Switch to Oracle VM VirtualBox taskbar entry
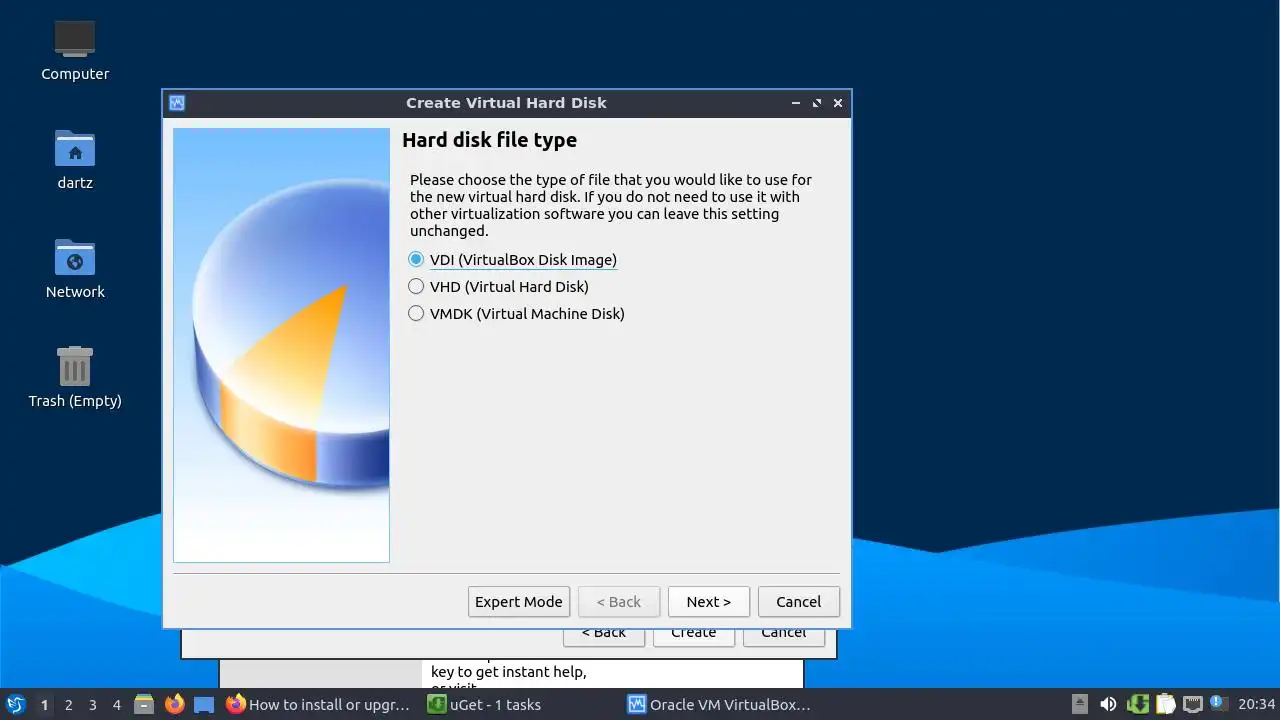 point(719,705)
